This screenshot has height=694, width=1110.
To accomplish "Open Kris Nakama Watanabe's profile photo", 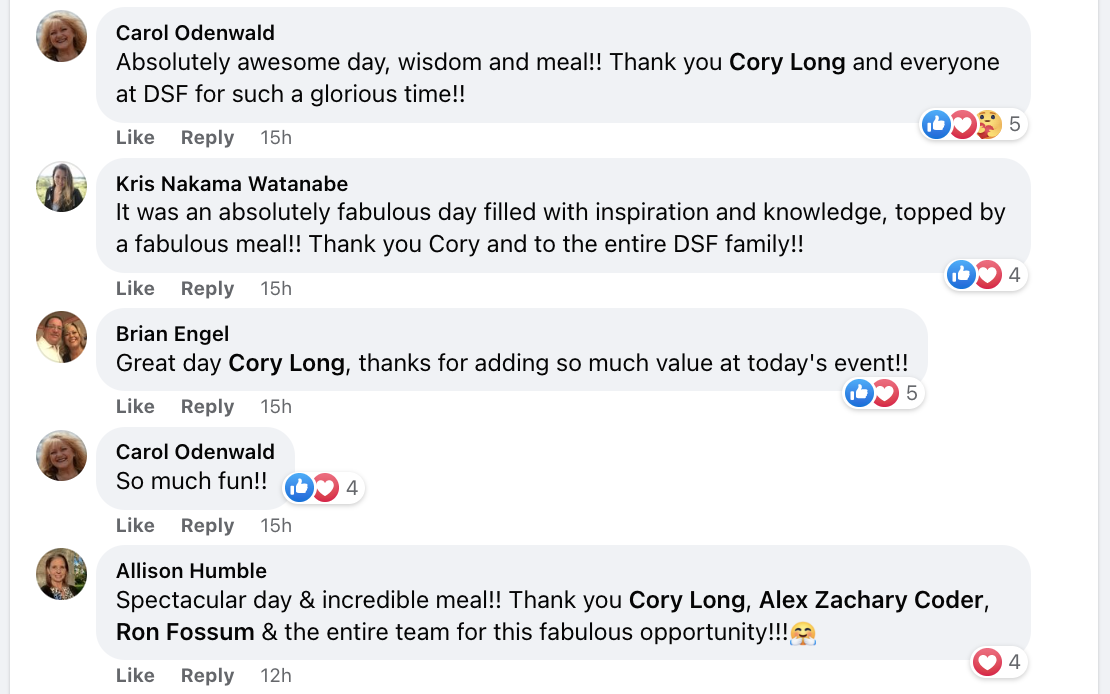I will coord(61,187).
